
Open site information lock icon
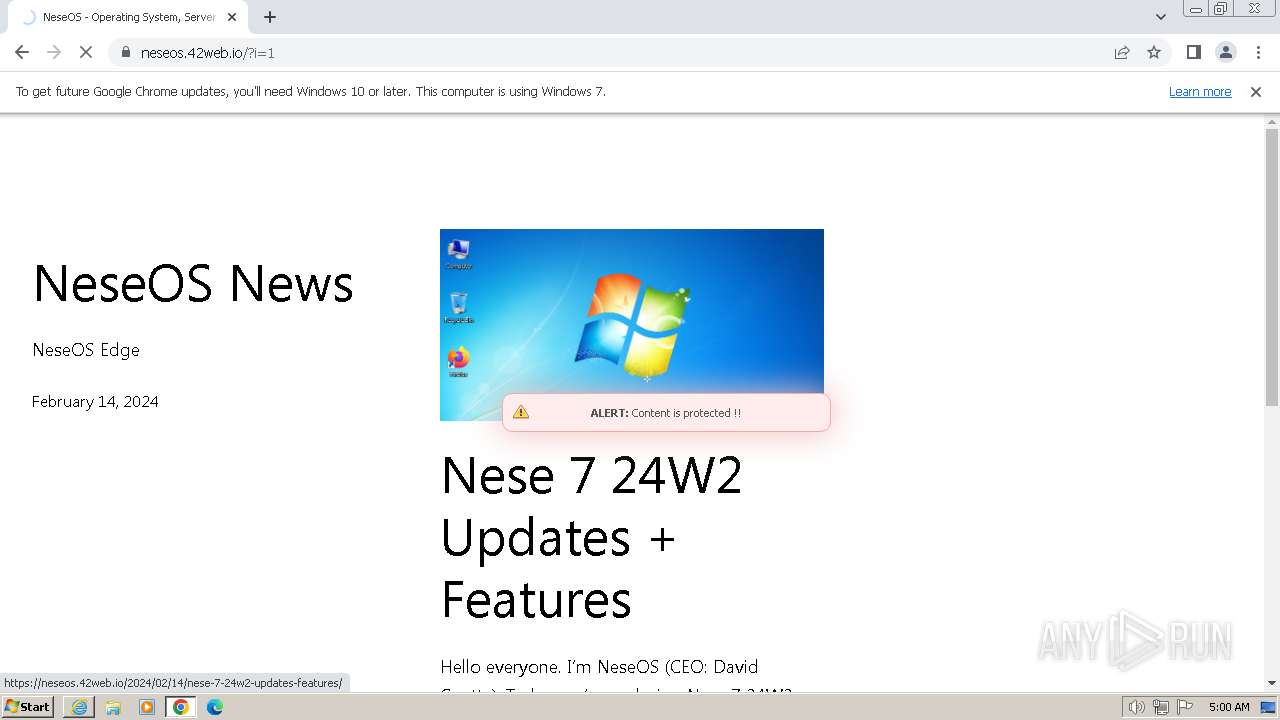125,52
